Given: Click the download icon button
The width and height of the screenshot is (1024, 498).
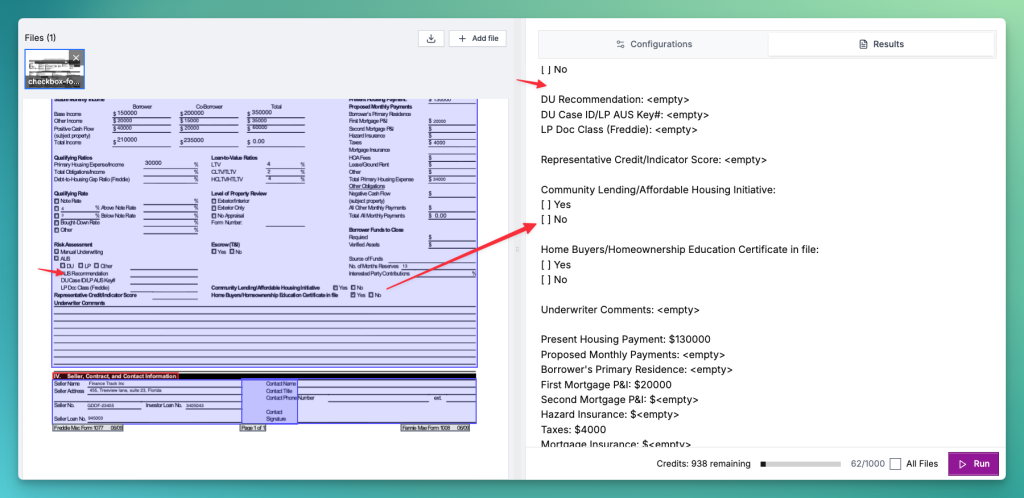Looking at the screenshot, I should (430, 38).
